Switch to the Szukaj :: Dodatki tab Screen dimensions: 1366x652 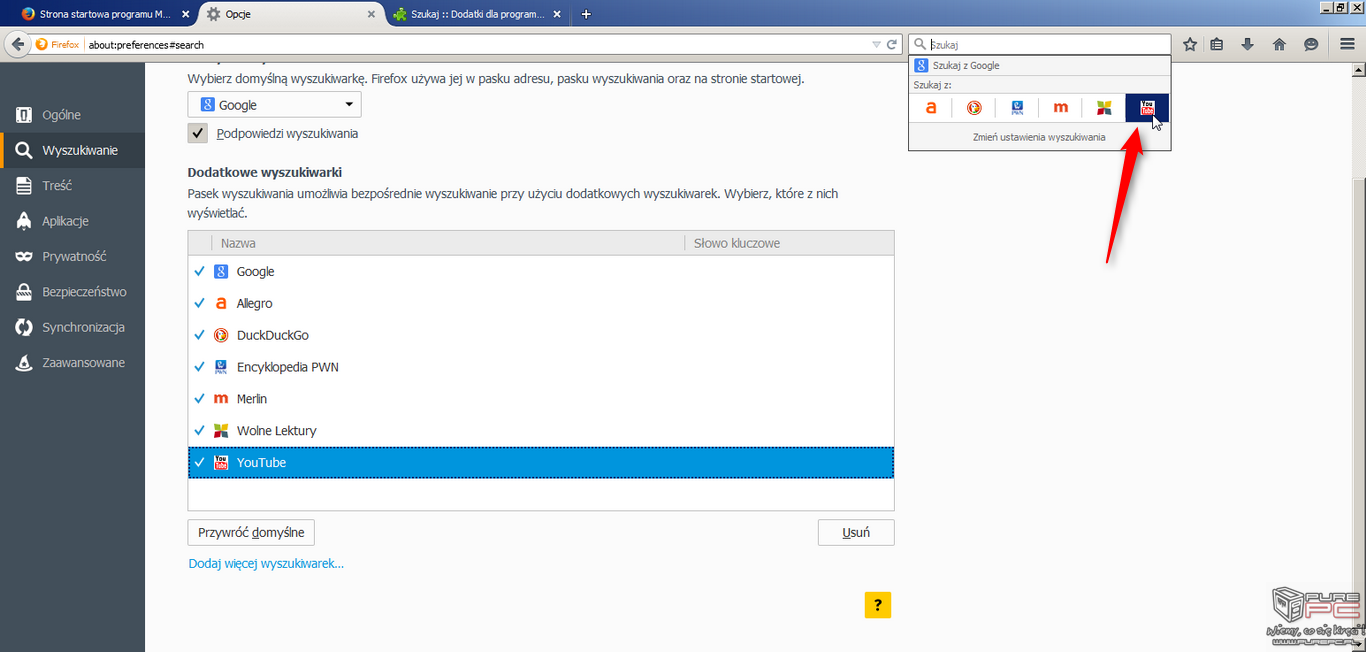pyautogui.click(x=478, y=14)
